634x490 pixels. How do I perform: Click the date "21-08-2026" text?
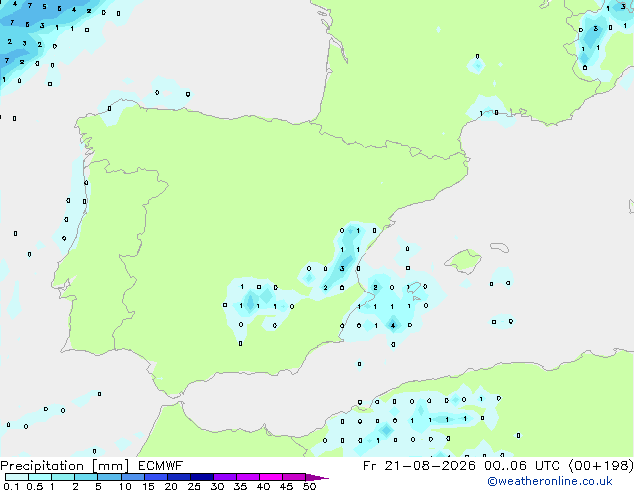[430, 466]
